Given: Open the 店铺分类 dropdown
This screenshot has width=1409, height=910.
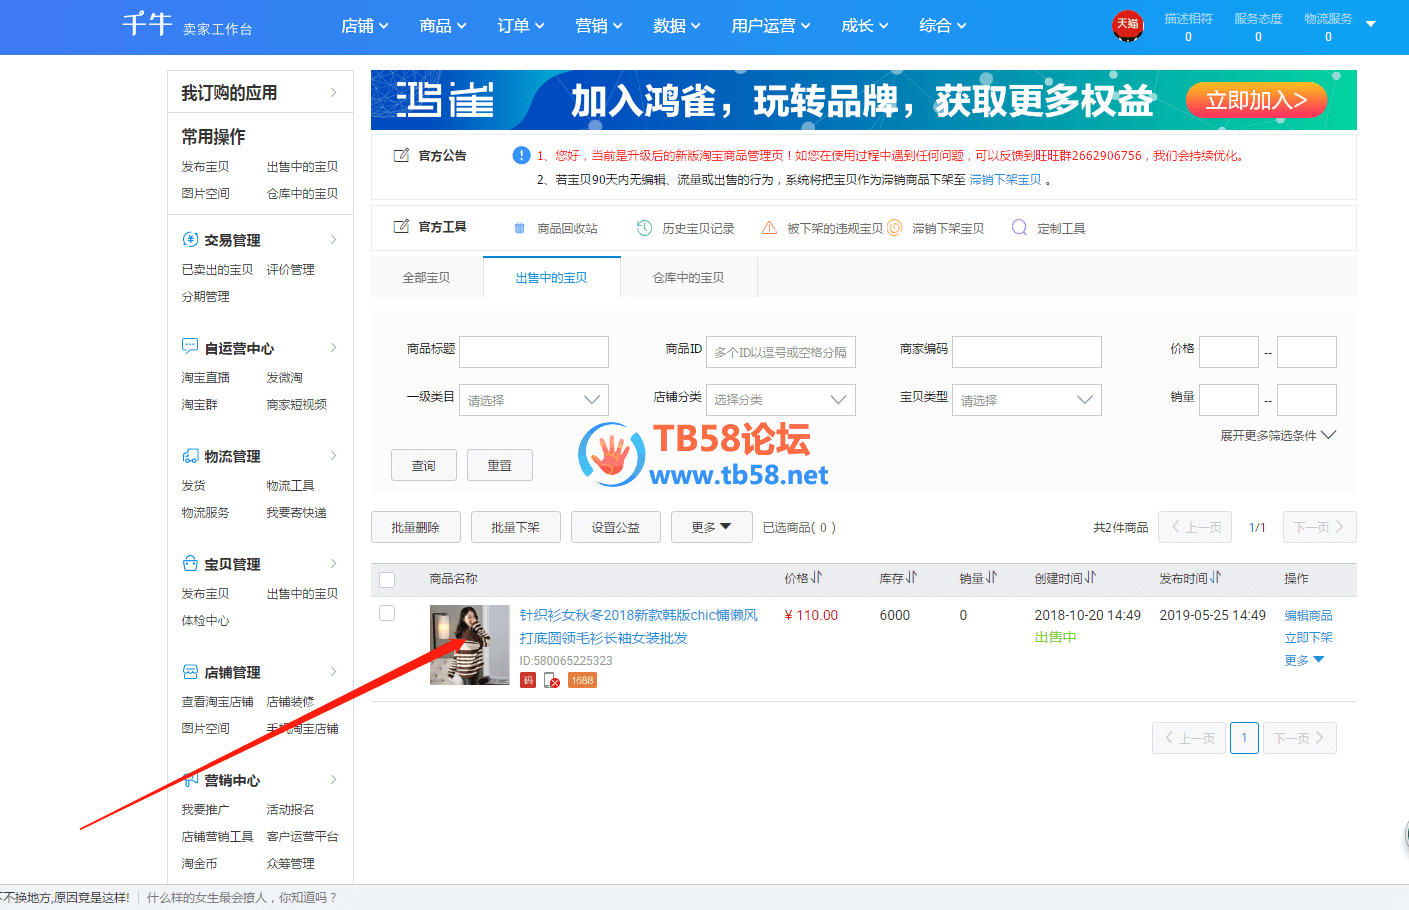Looking at the screenshot, I should (780, 400).
